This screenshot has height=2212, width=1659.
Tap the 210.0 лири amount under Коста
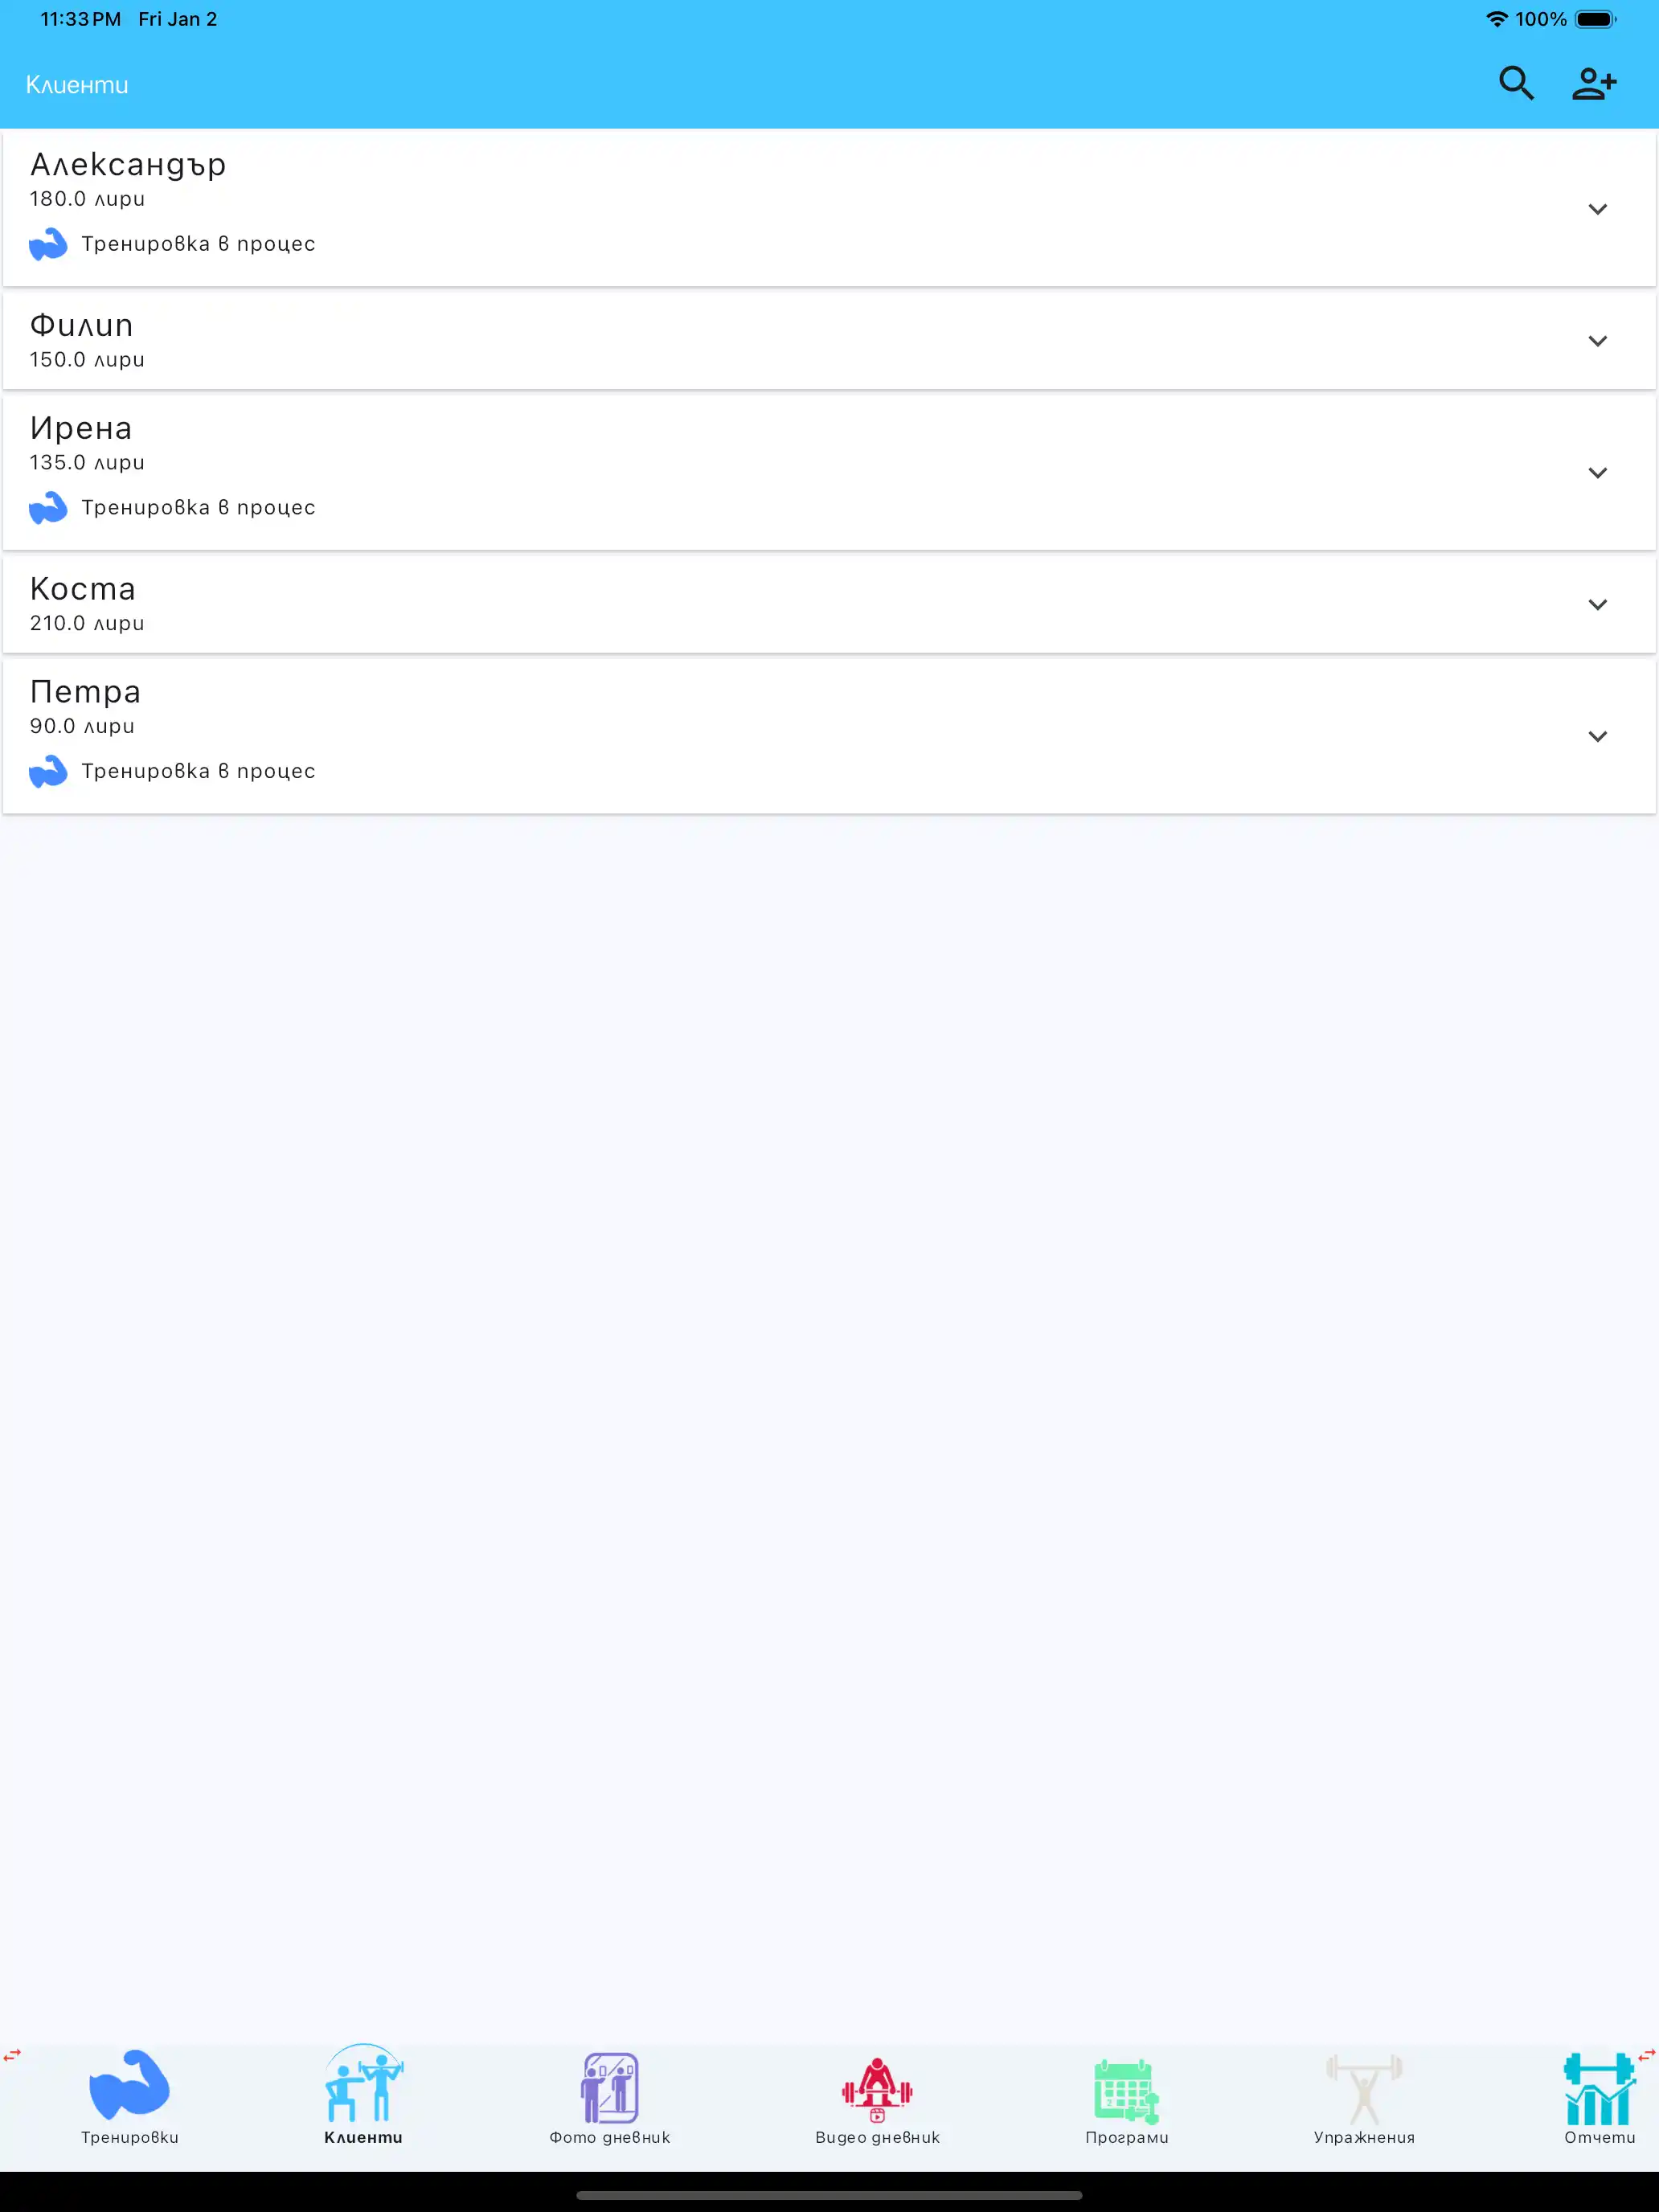click(86, 622)
